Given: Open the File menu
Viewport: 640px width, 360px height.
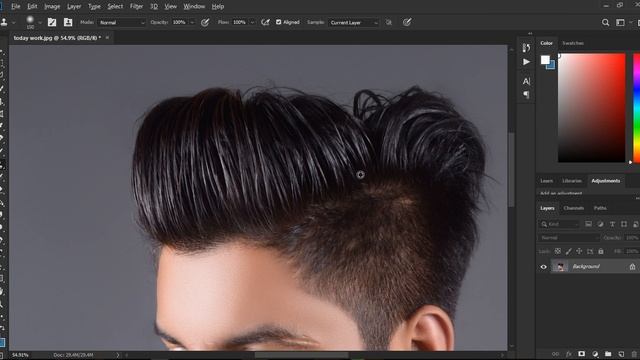Looking at the screenshot, I should tap(16, 7).
